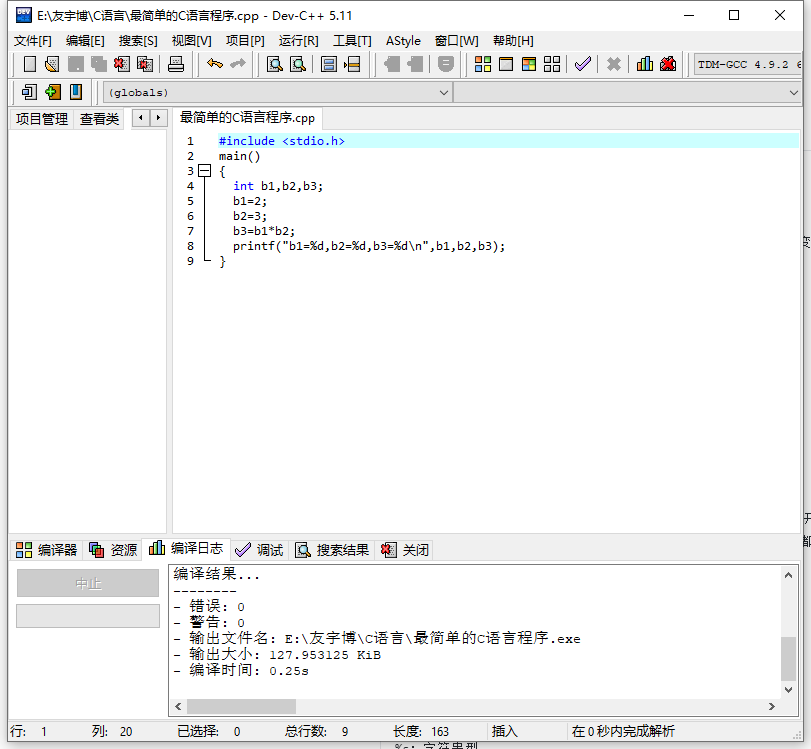Click the right arrow of the sidebar tabs
The image size is (811, 749).
point(158,118)
